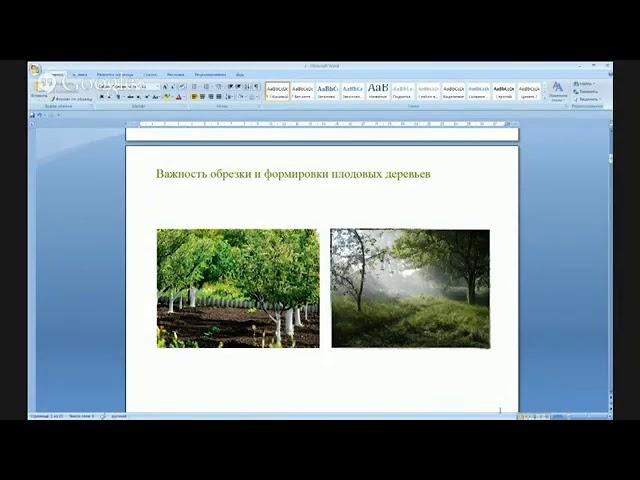Justify the paragraph text
640x480 pixels.
[x=219, y=97]
